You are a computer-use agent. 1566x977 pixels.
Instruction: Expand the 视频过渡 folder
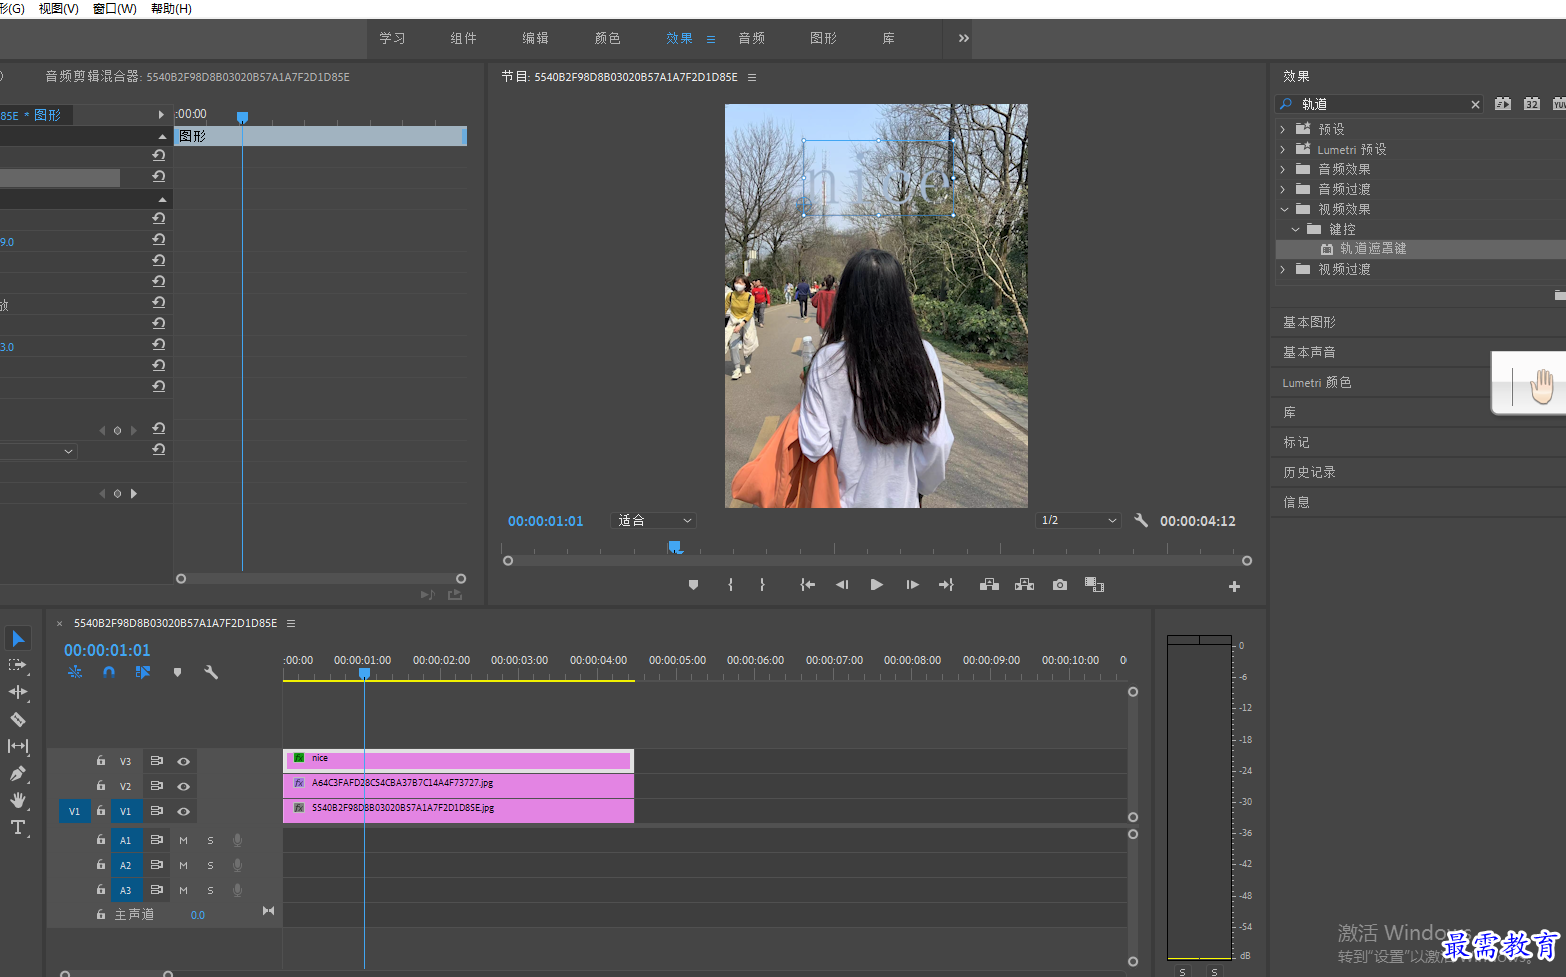tap(1283, 269)
